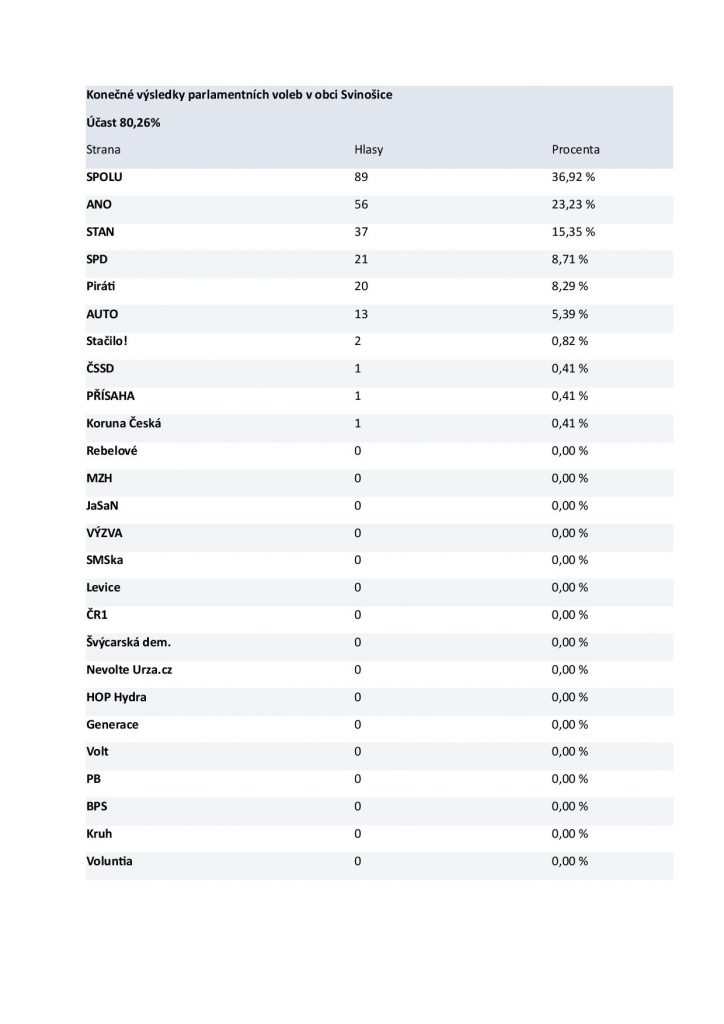Select the Švýcarská dem. row label

129,642
